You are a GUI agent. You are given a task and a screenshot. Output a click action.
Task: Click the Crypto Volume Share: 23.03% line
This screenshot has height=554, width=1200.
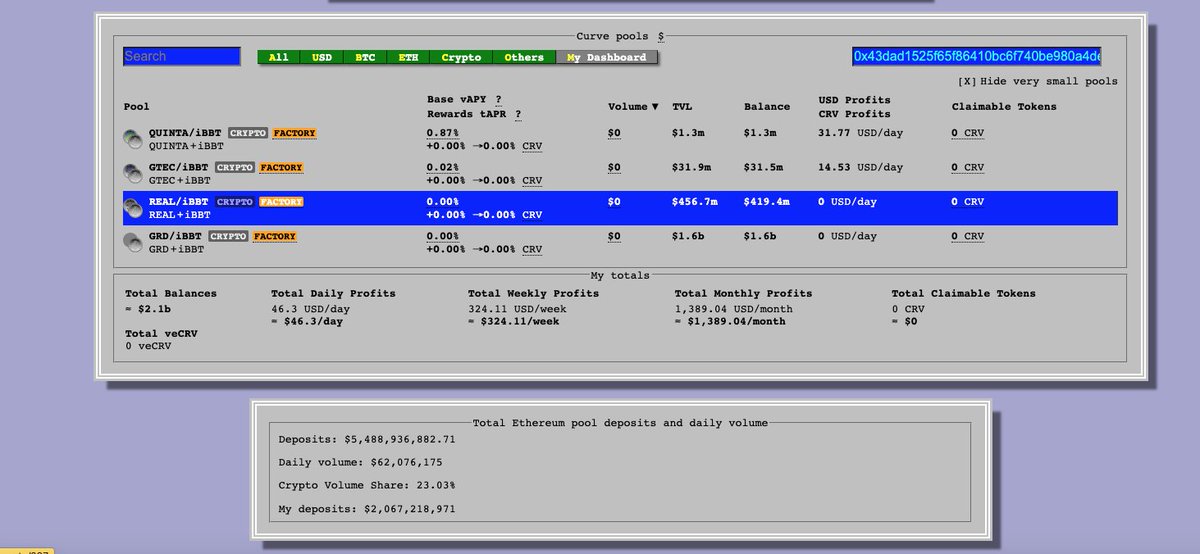(x=367, y=484)
